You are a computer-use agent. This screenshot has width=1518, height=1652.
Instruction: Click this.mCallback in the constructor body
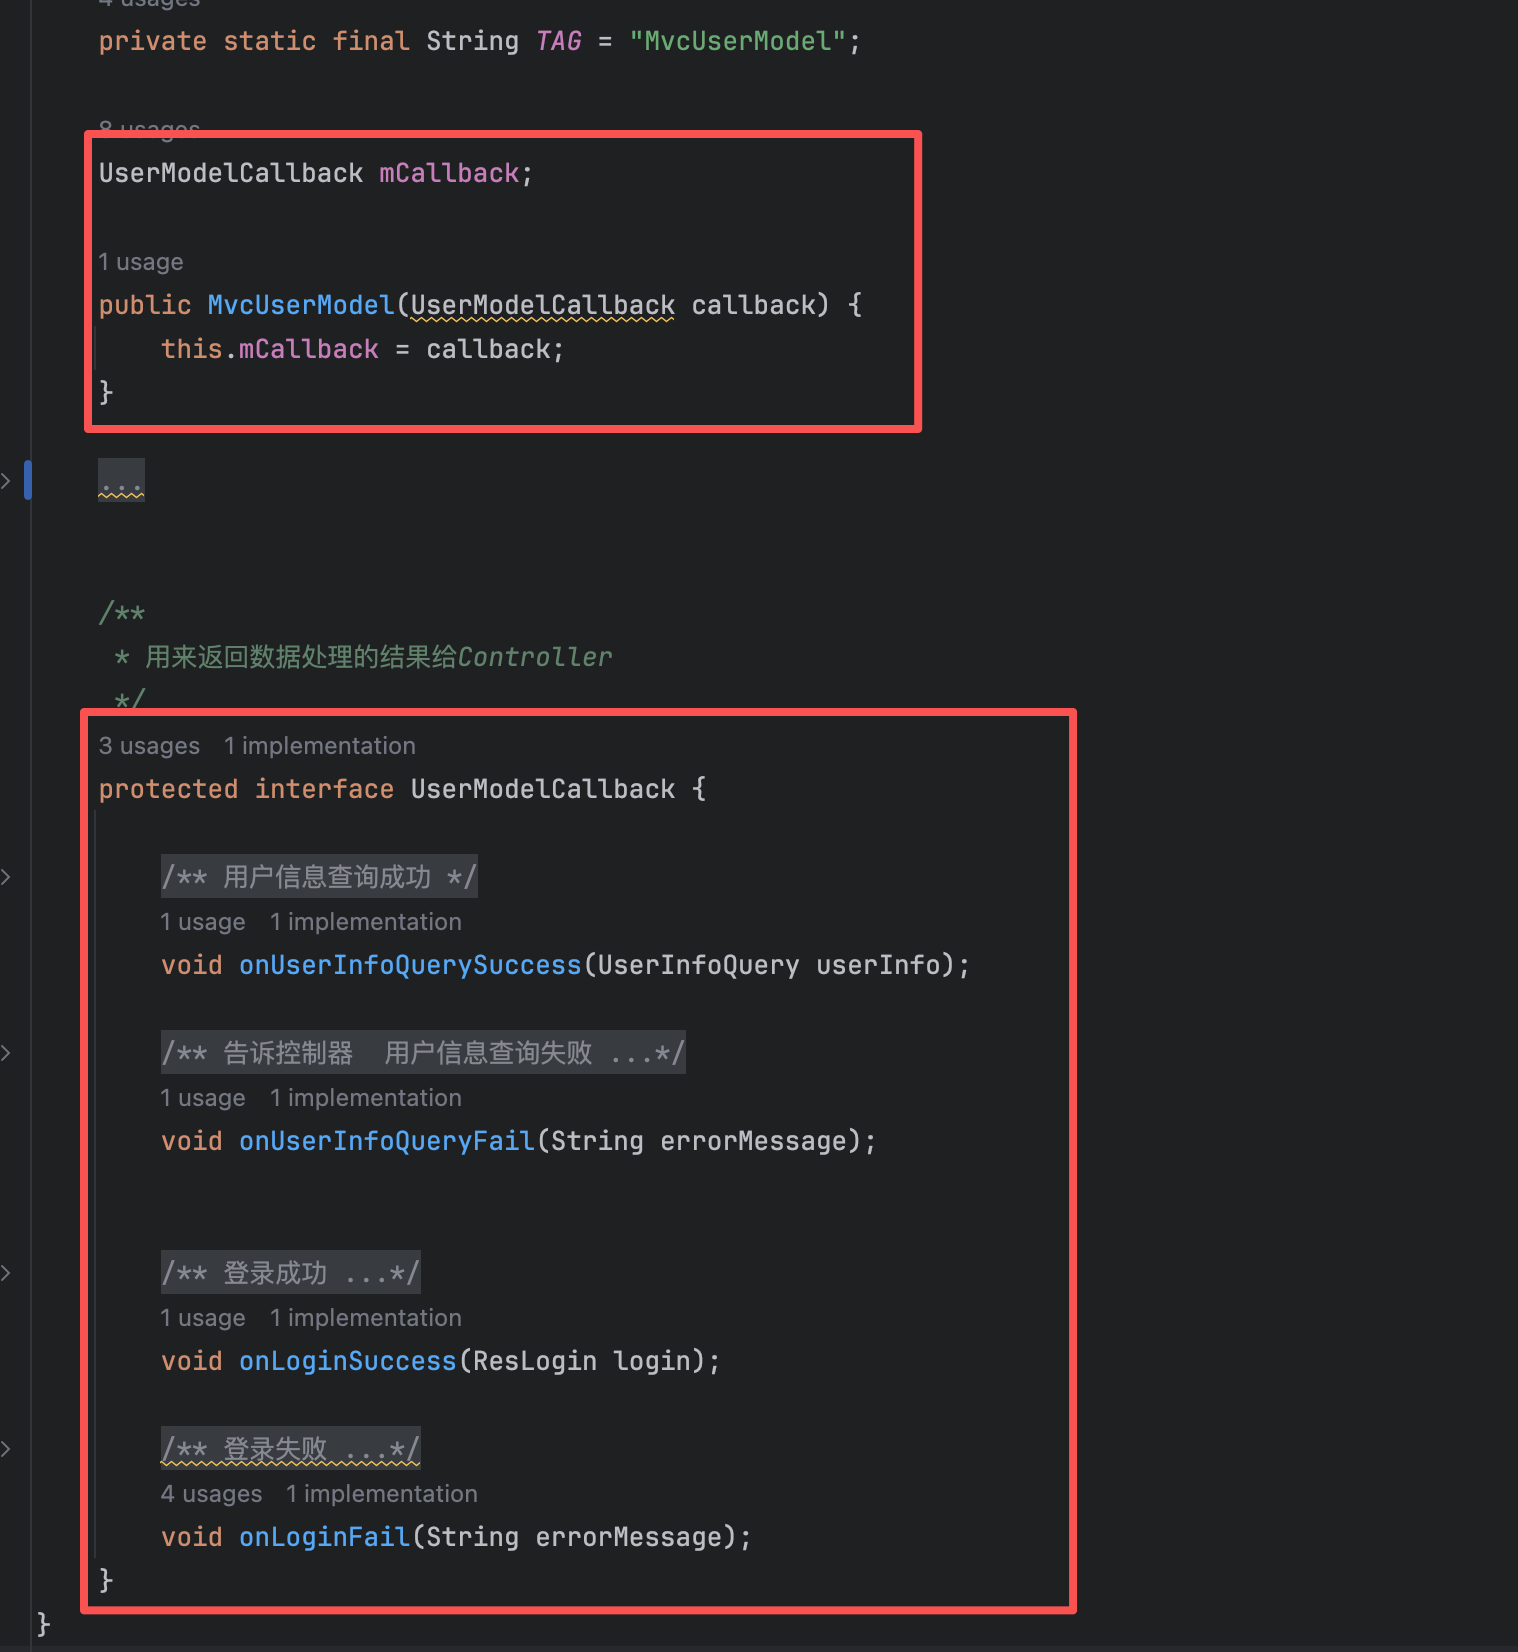tap(270, 349)
